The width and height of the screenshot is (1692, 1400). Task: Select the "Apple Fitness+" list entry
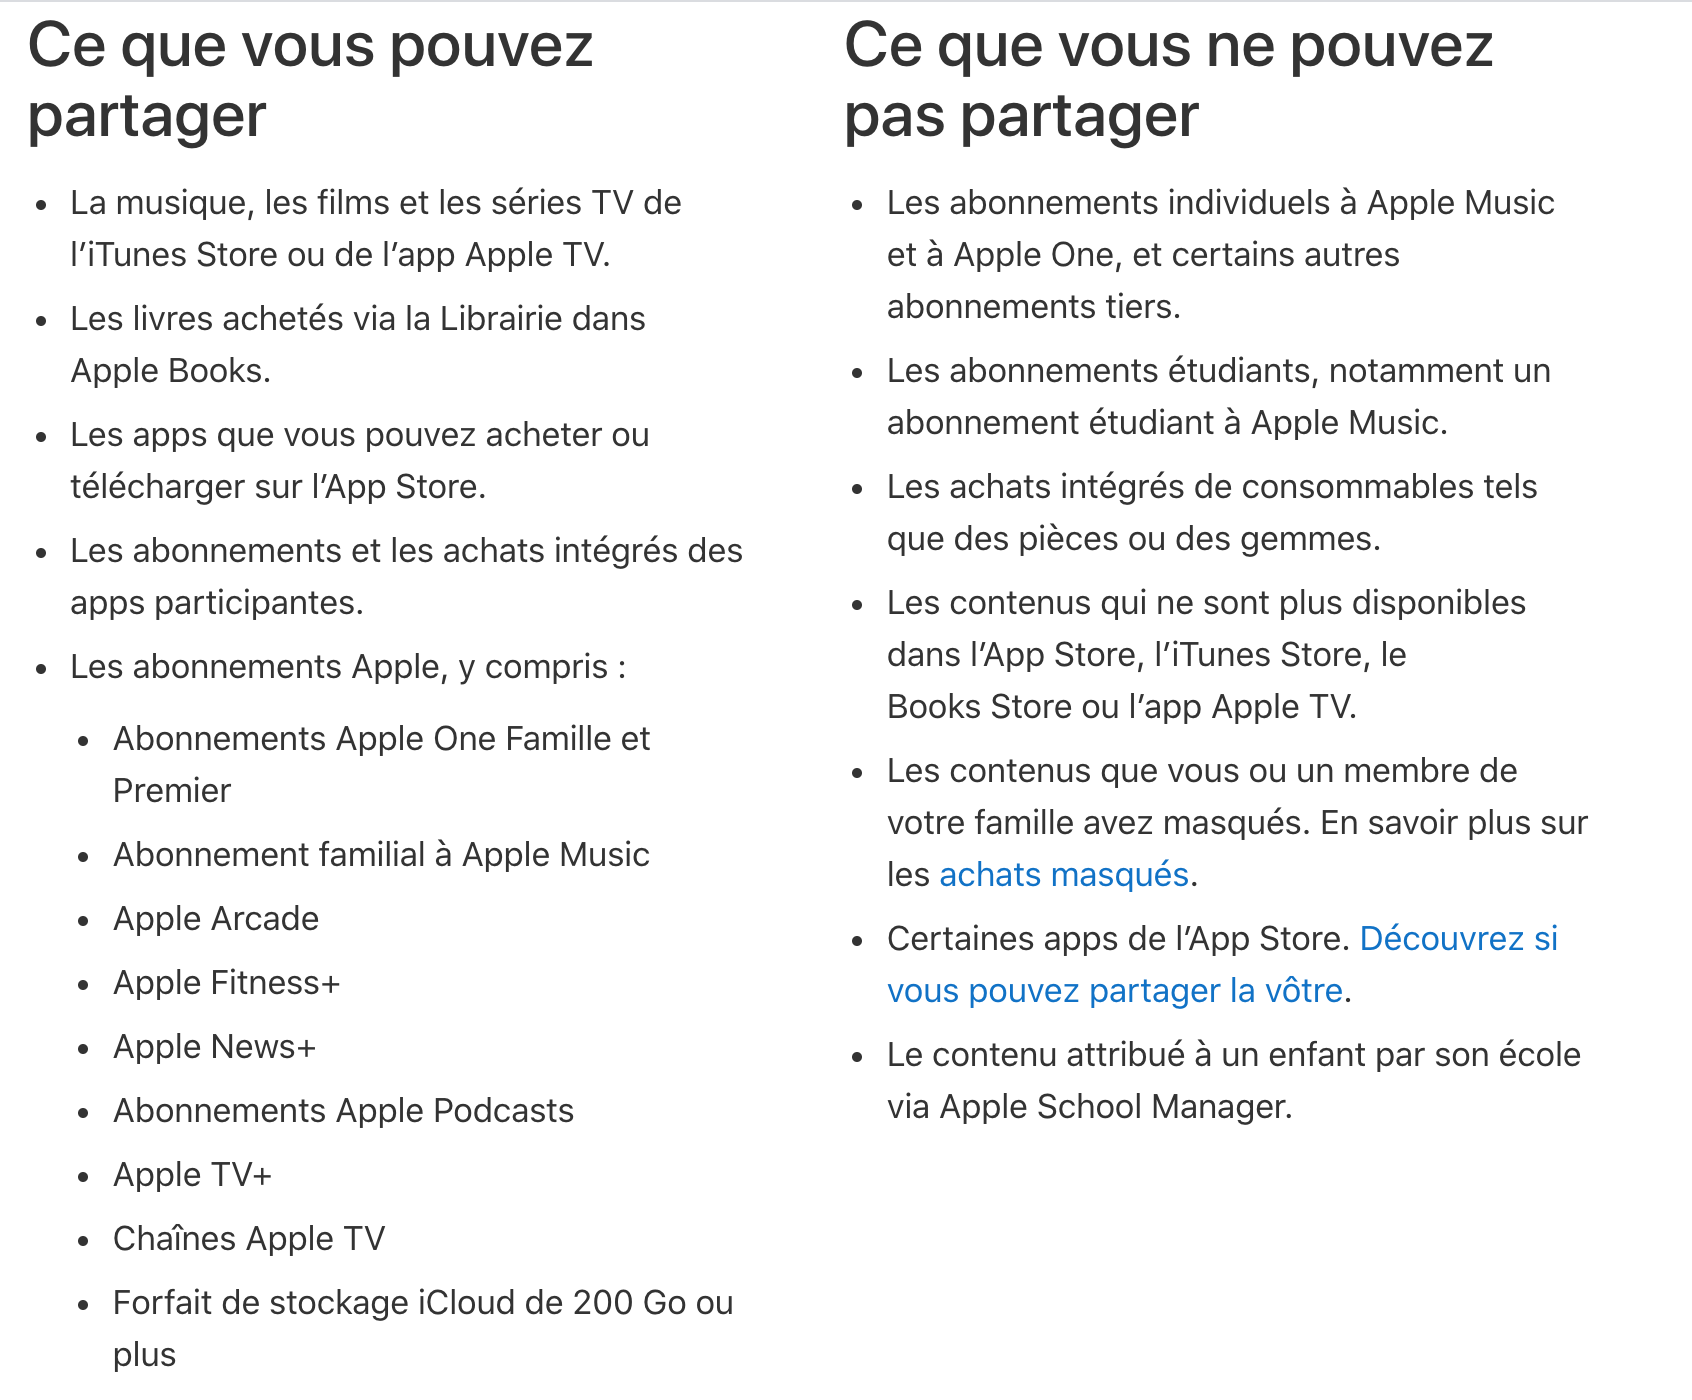[227, 983]
